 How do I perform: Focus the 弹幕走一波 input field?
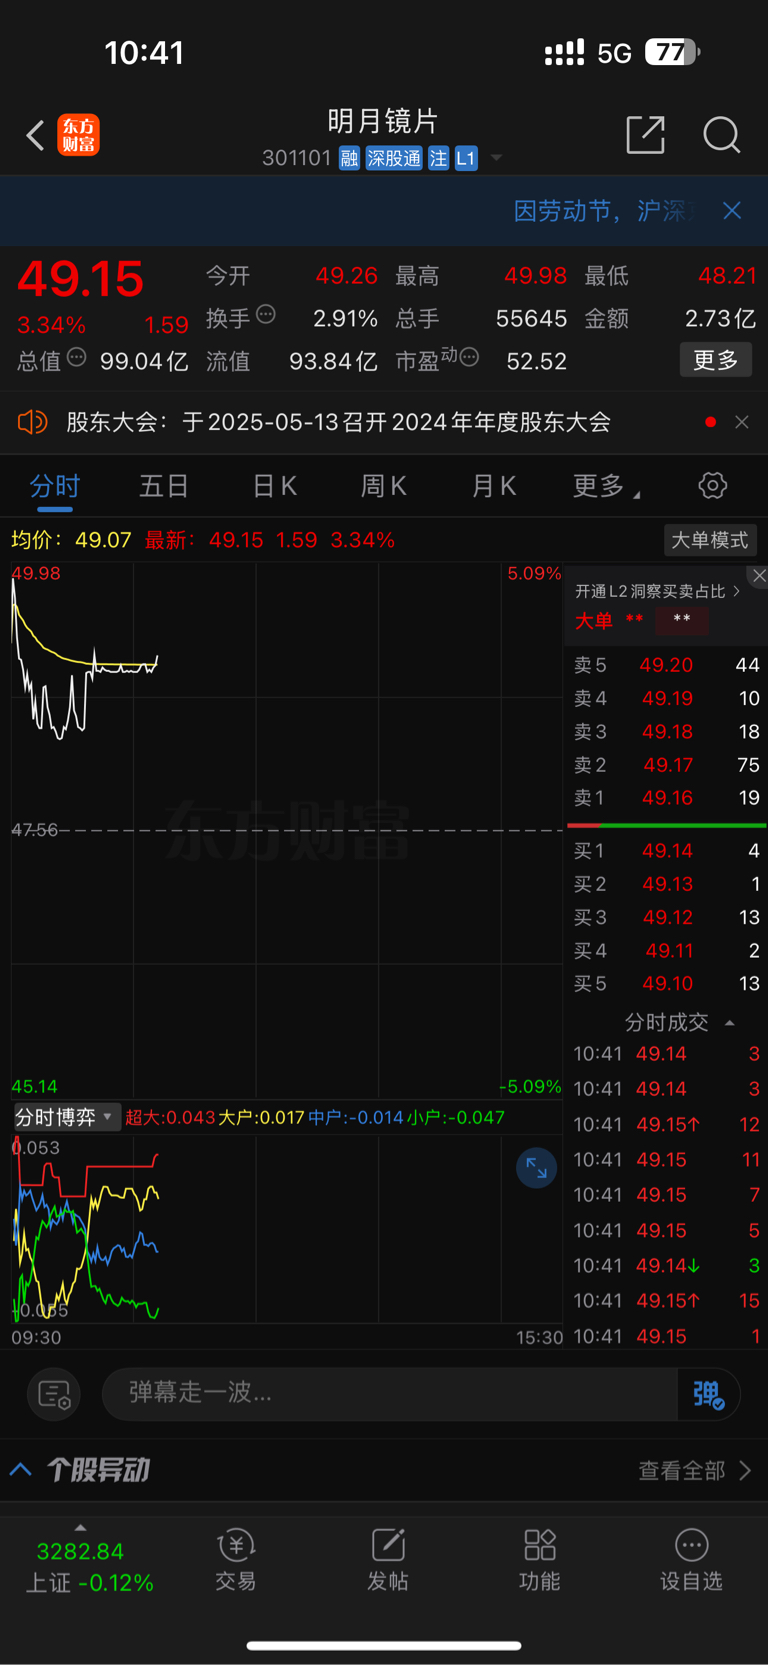390,1393
